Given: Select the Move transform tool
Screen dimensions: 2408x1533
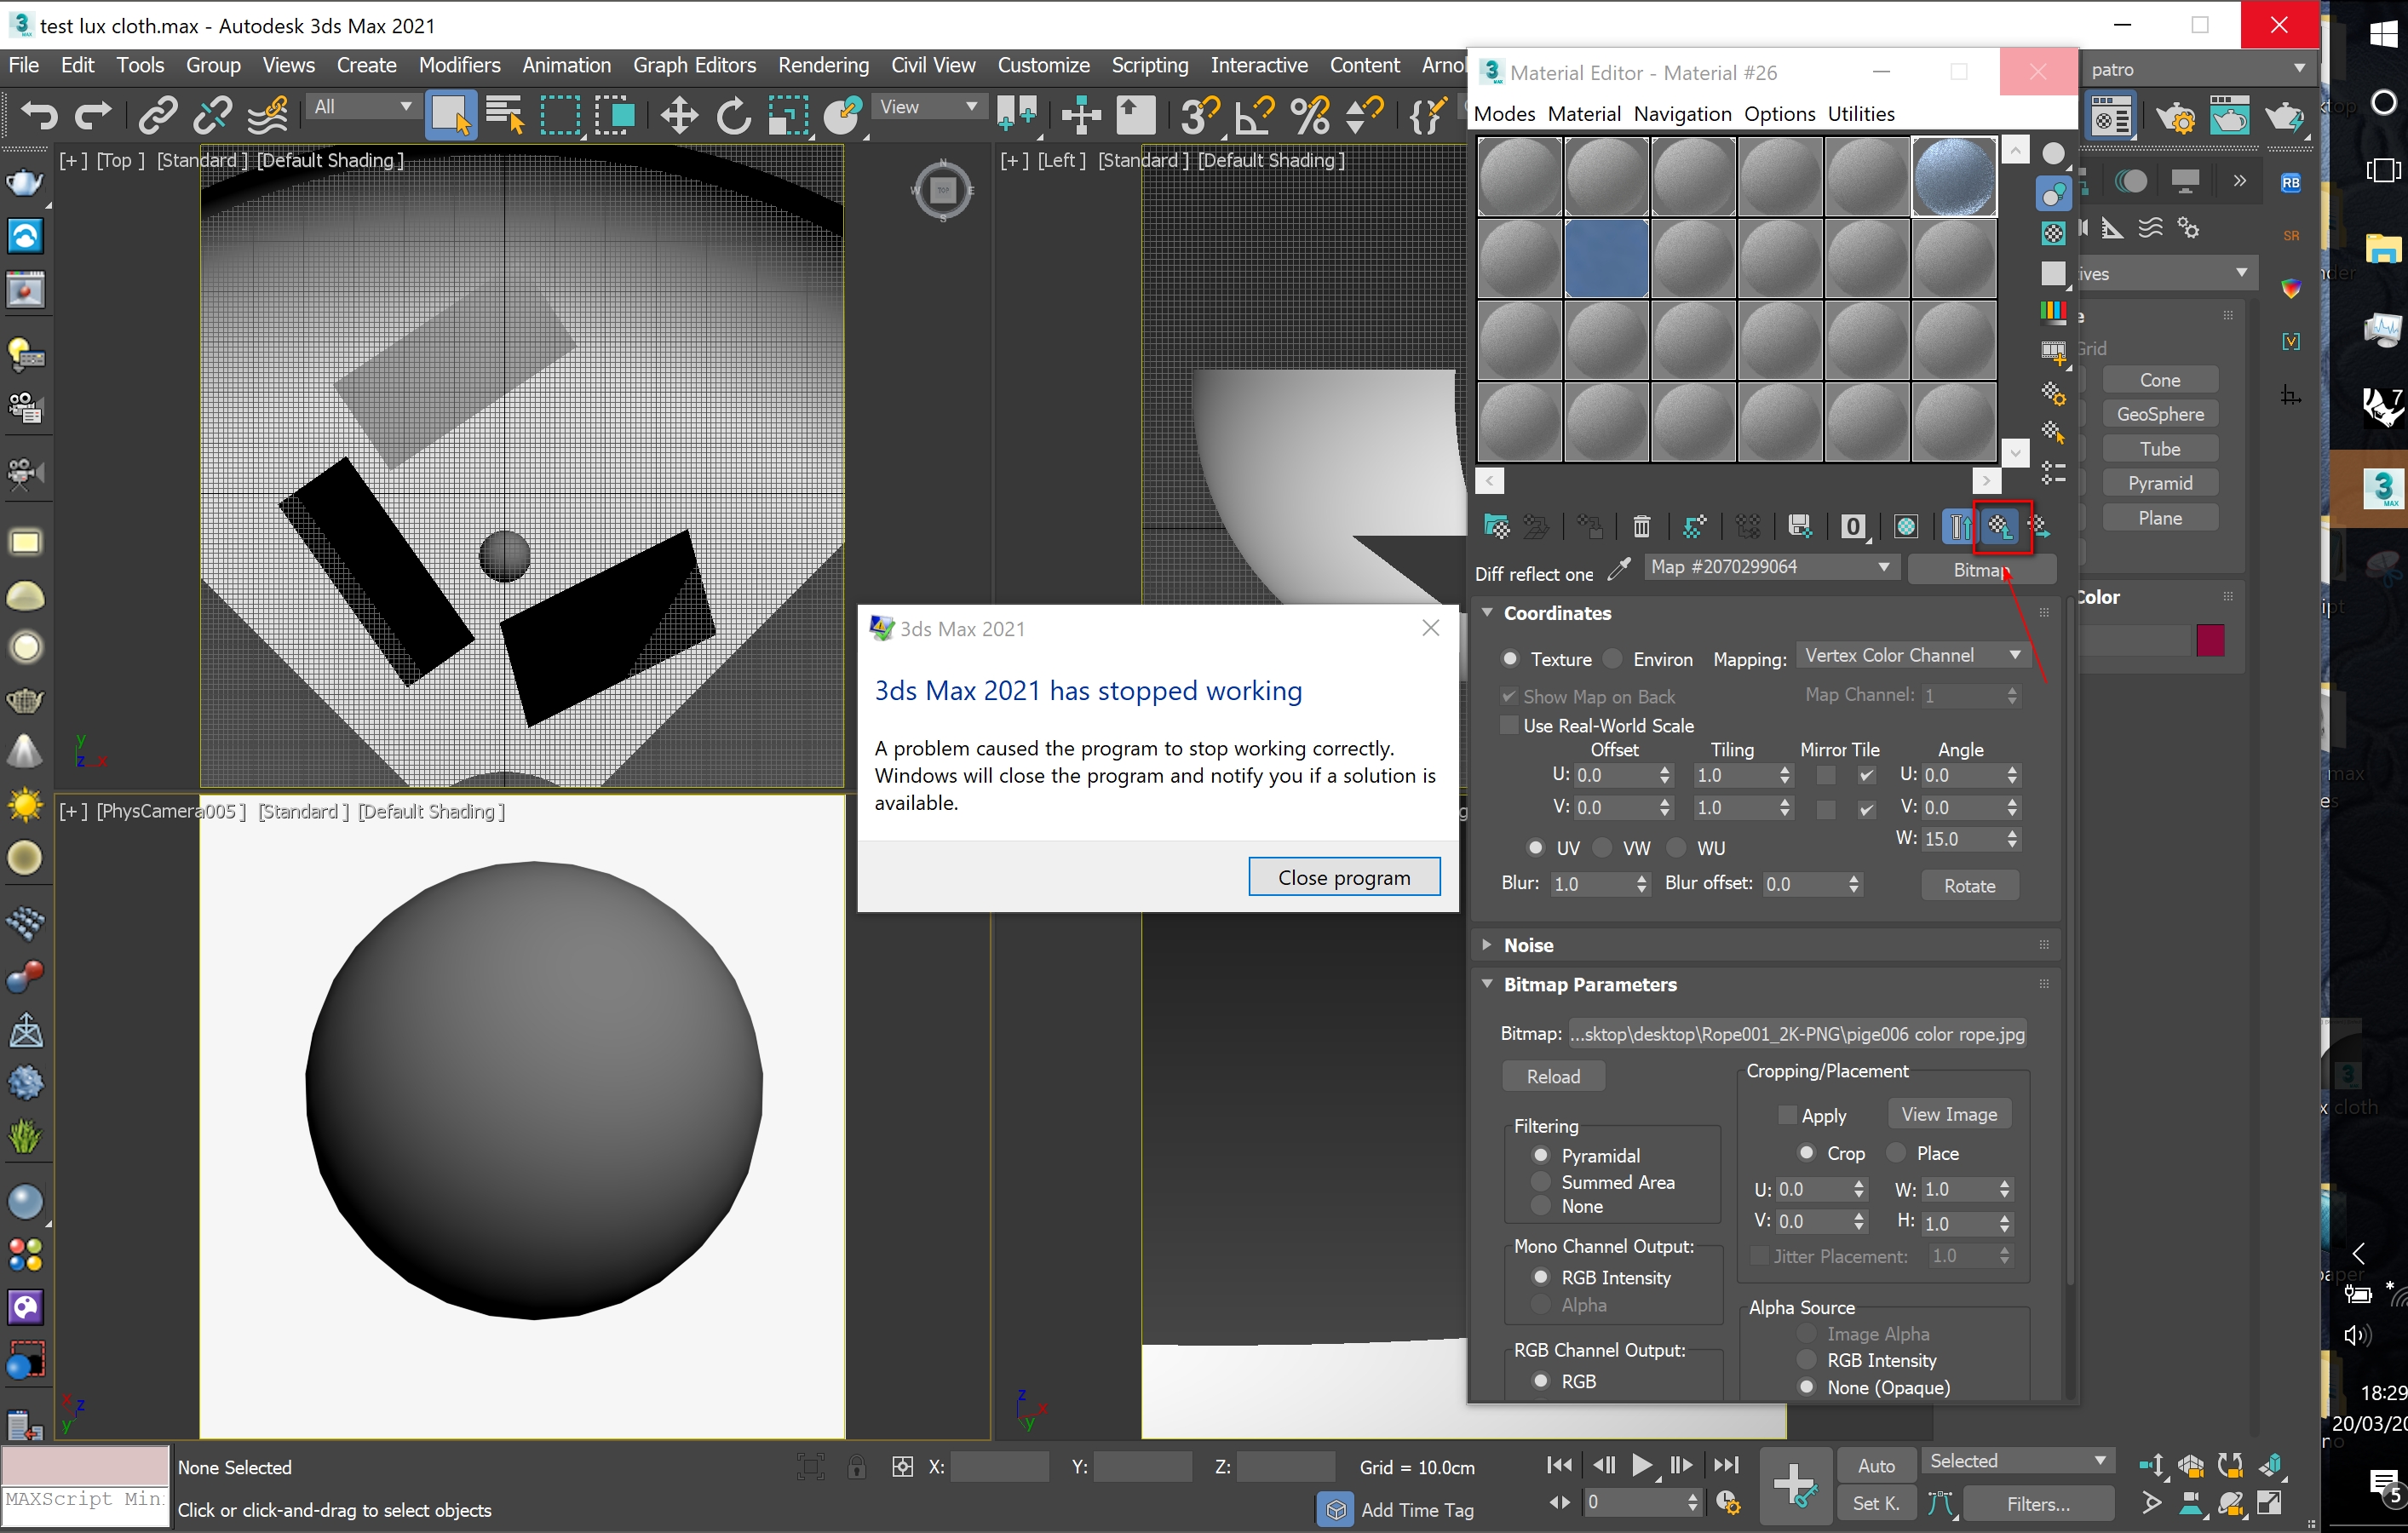Looking at the screenshot, I should [679, 117].
